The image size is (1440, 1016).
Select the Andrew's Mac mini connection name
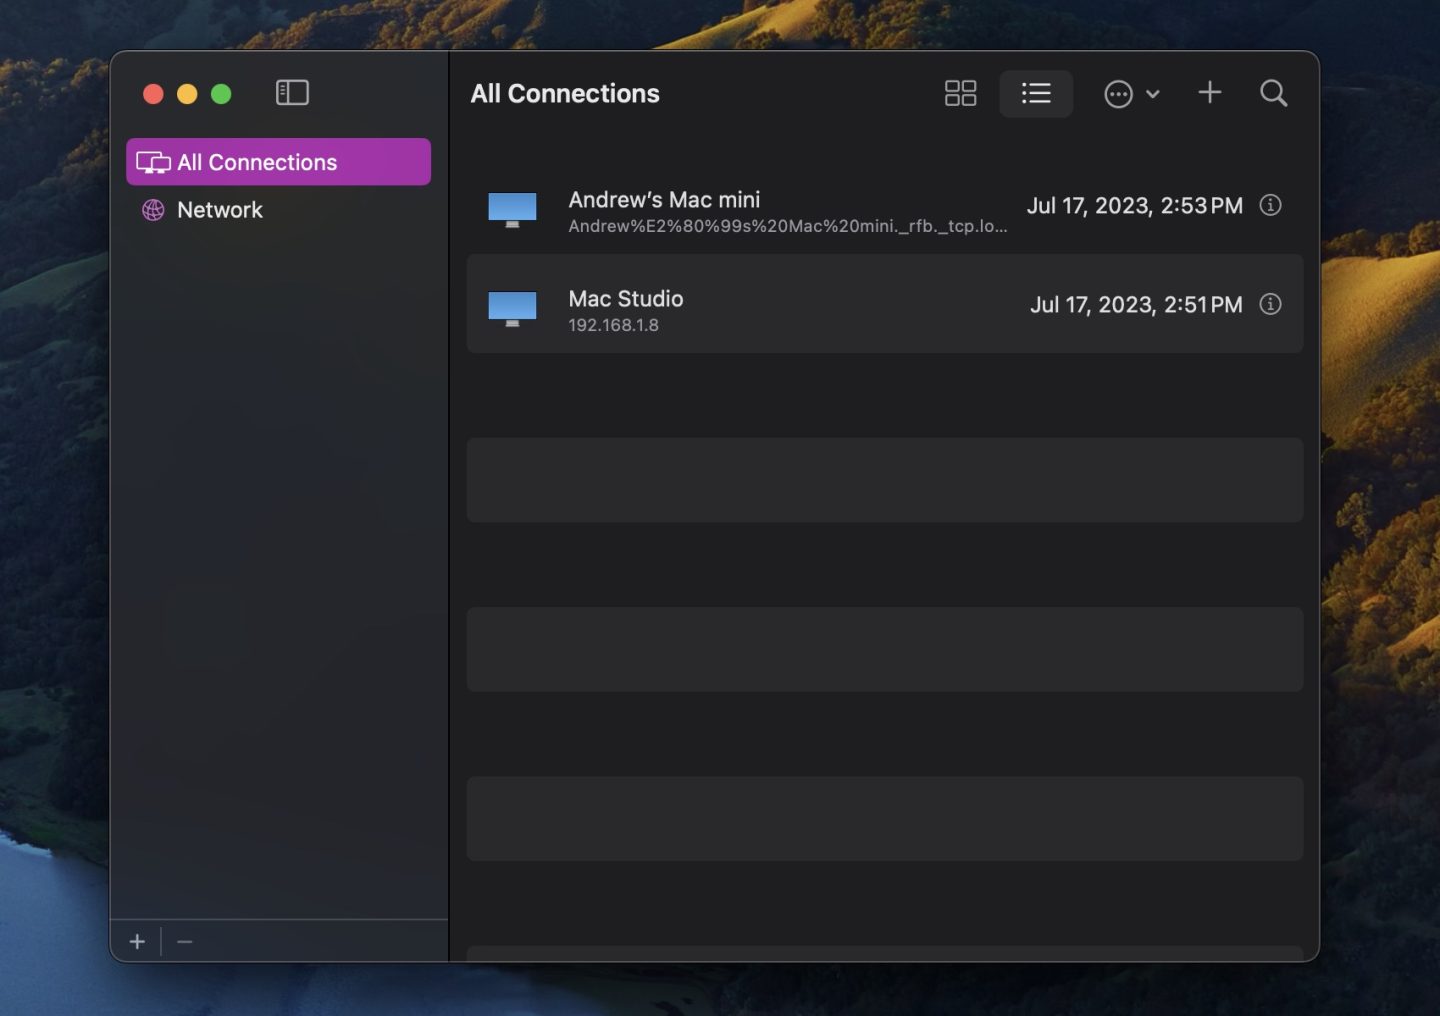pyautogui.click(x=664, y=200)
